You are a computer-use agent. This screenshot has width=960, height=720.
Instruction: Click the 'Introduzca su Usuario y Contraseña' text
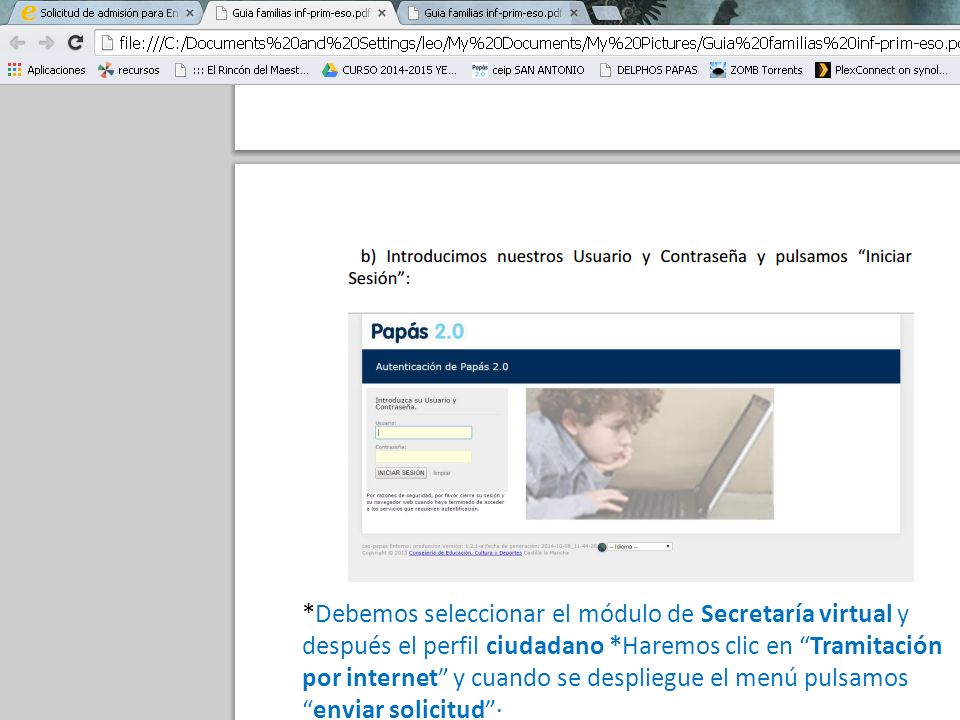[x=416, y=403]
